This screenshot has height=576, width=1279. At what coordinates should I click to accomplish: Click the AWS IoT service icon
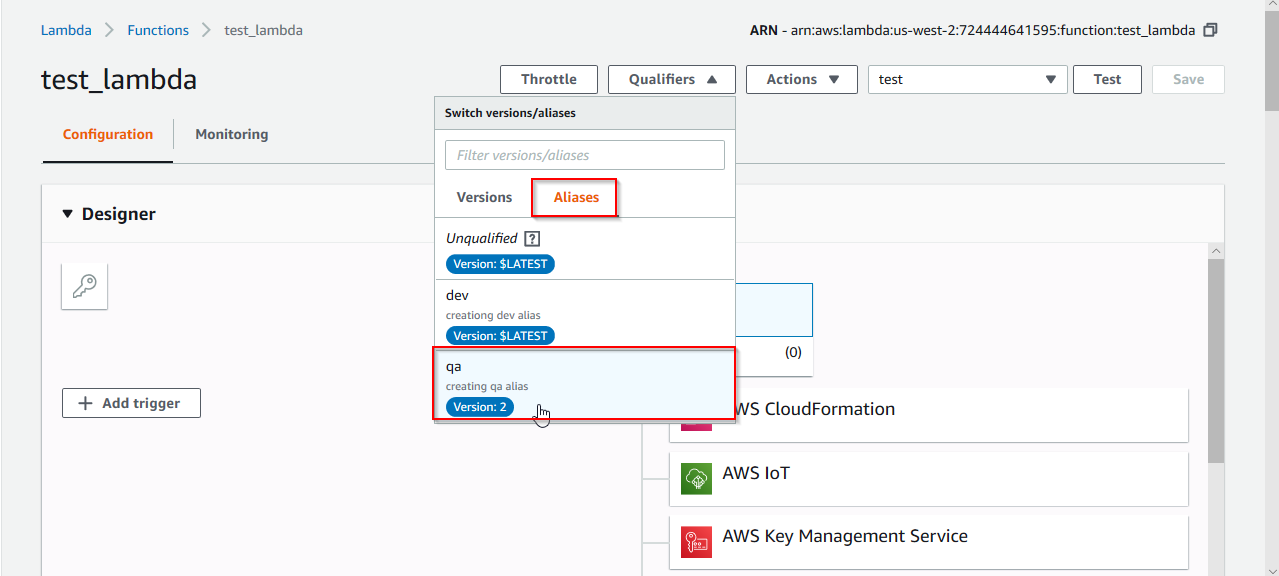click(x=696, y=478)
